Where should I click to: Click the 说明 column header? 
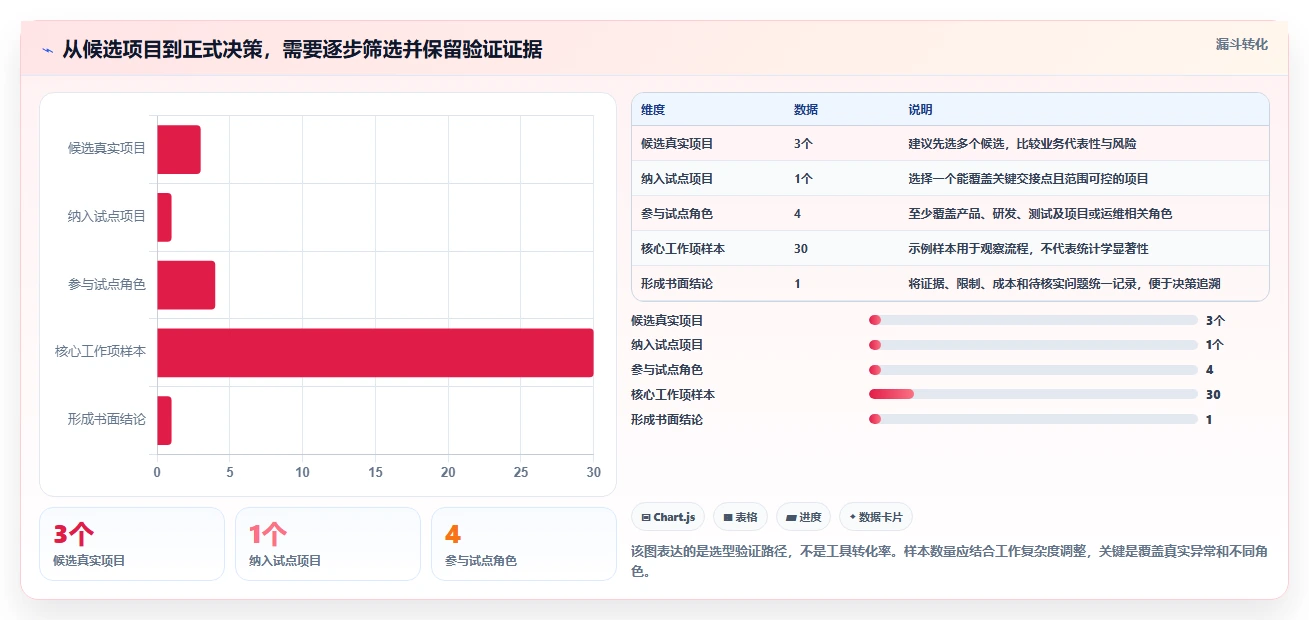click(x=920, y=109)
